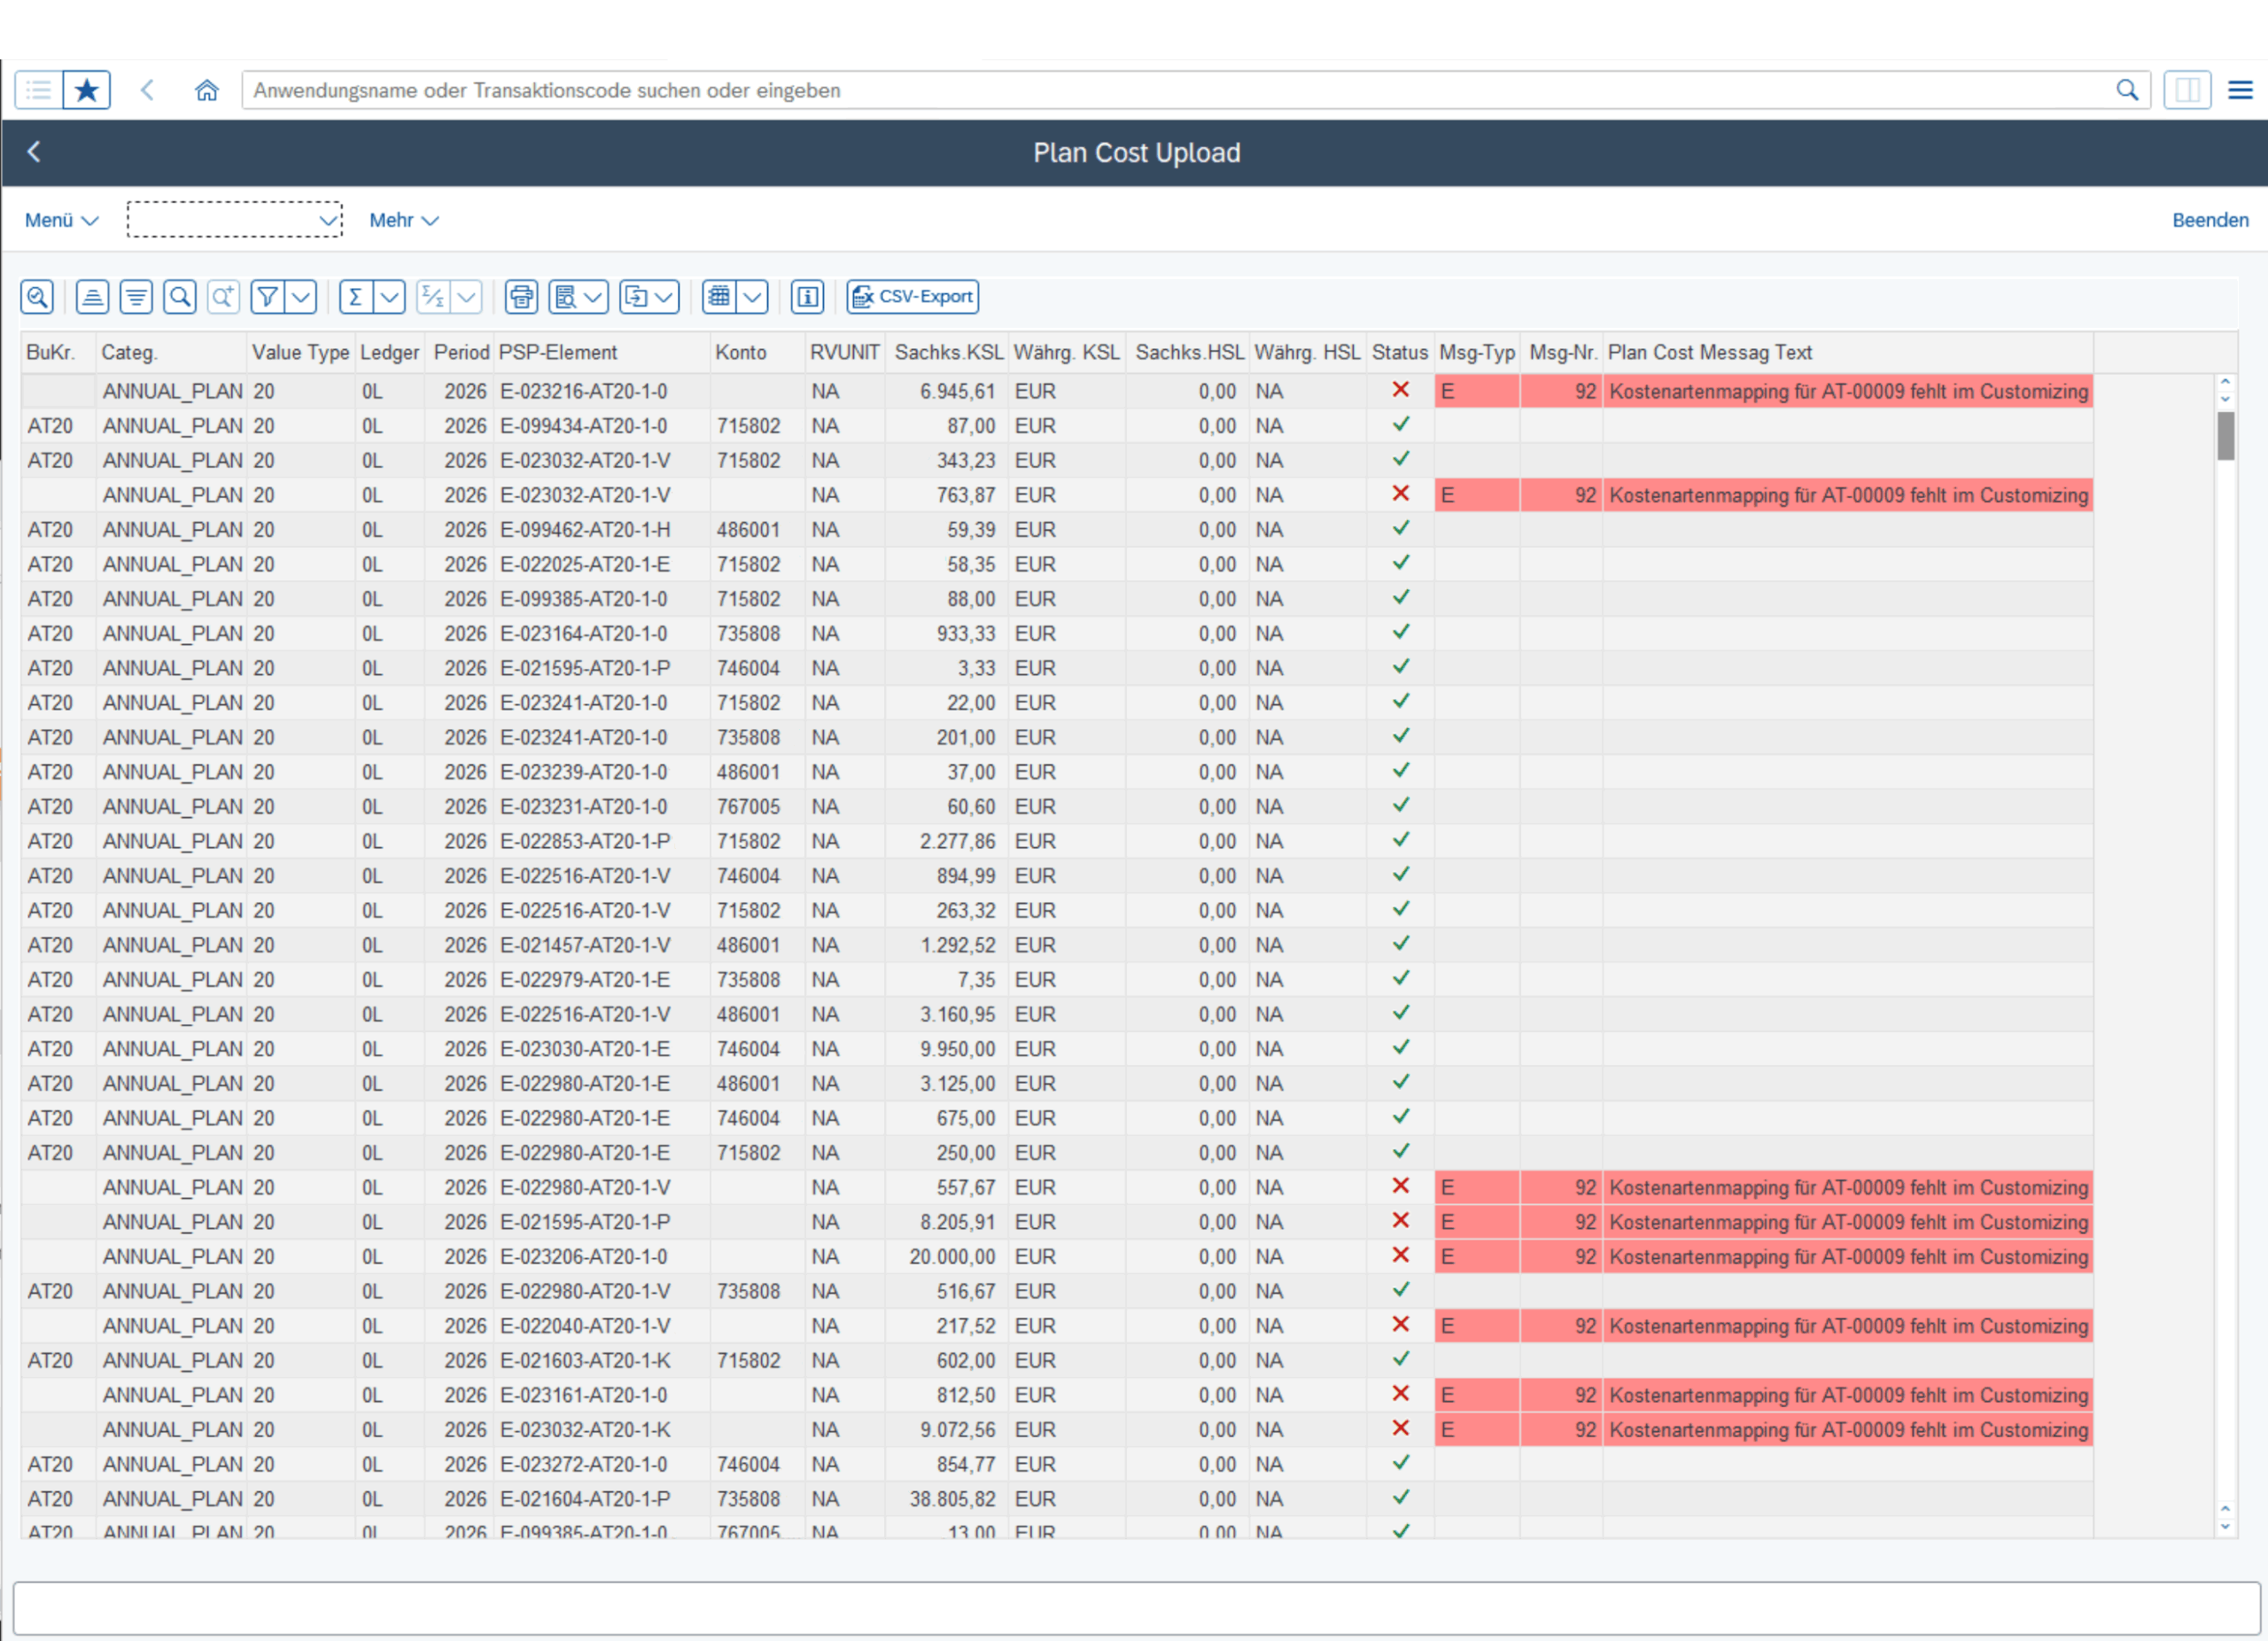Open the Menü menu
Image resolution: width=2268 pixels, height=1641 pixels.
tap(61, 220)
